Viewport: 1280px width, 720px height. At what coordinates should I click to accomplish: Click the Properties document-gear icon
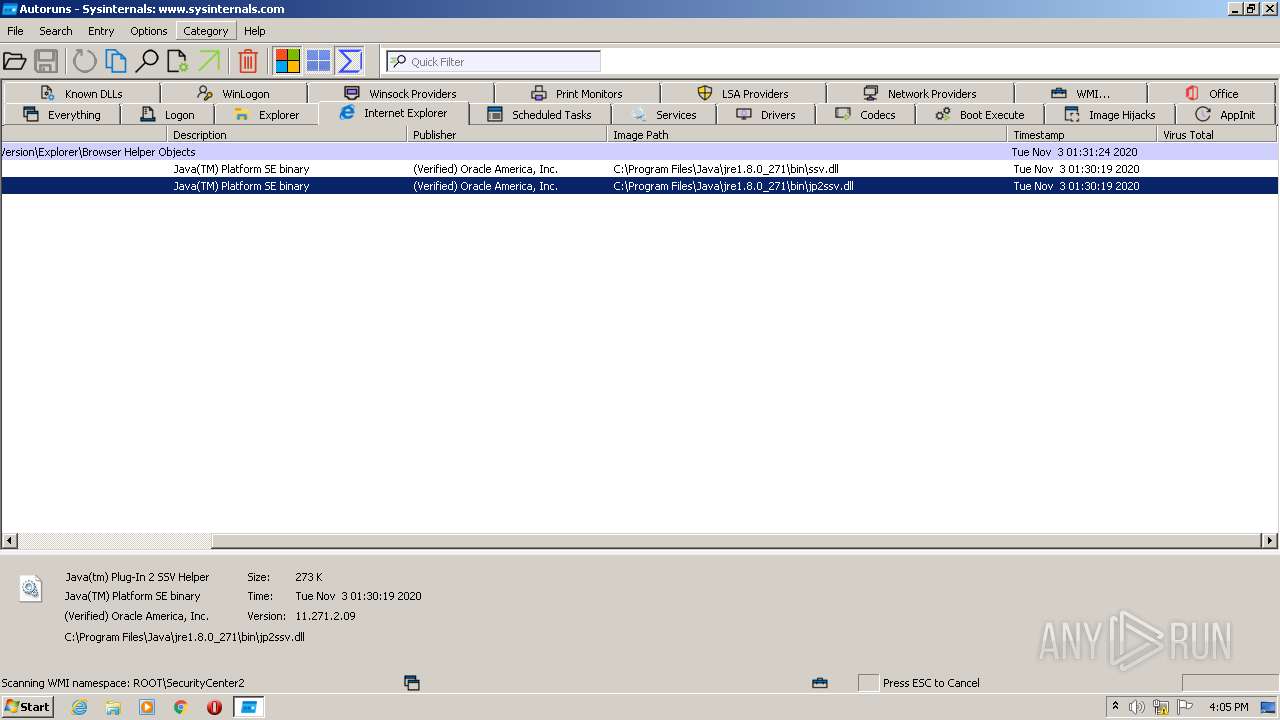click(x=178, y=61)
